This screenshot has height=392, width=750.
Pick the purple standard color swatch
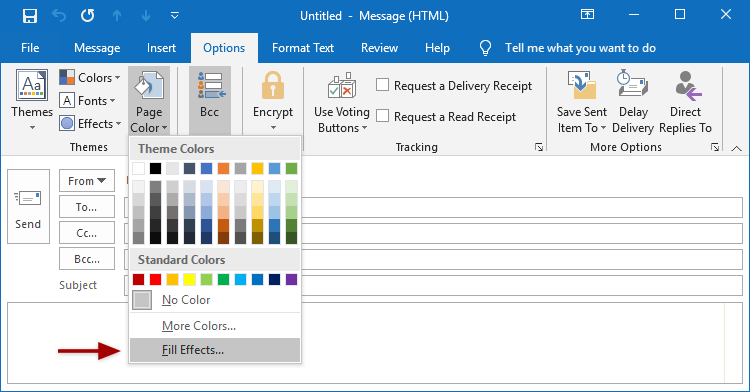pos(291,279)
